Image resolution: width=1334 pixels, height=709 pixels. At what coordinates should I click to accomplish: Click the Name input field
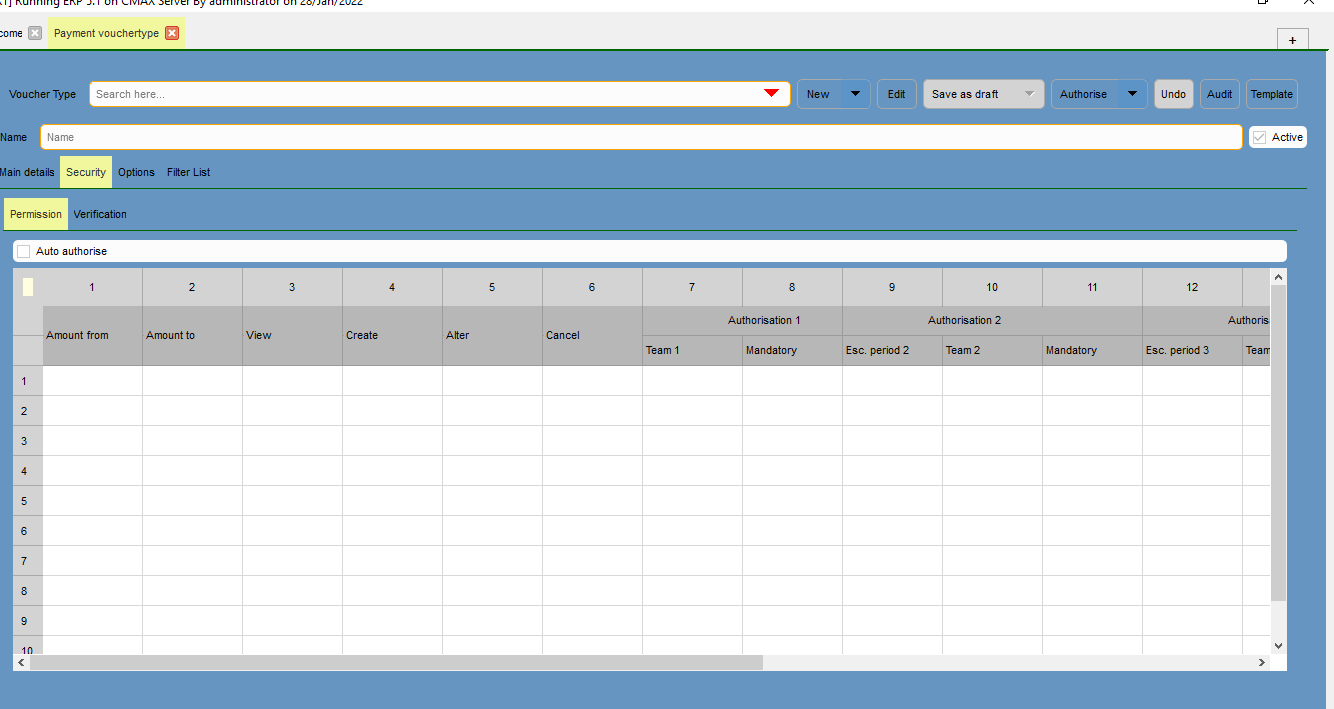point(642,137)
